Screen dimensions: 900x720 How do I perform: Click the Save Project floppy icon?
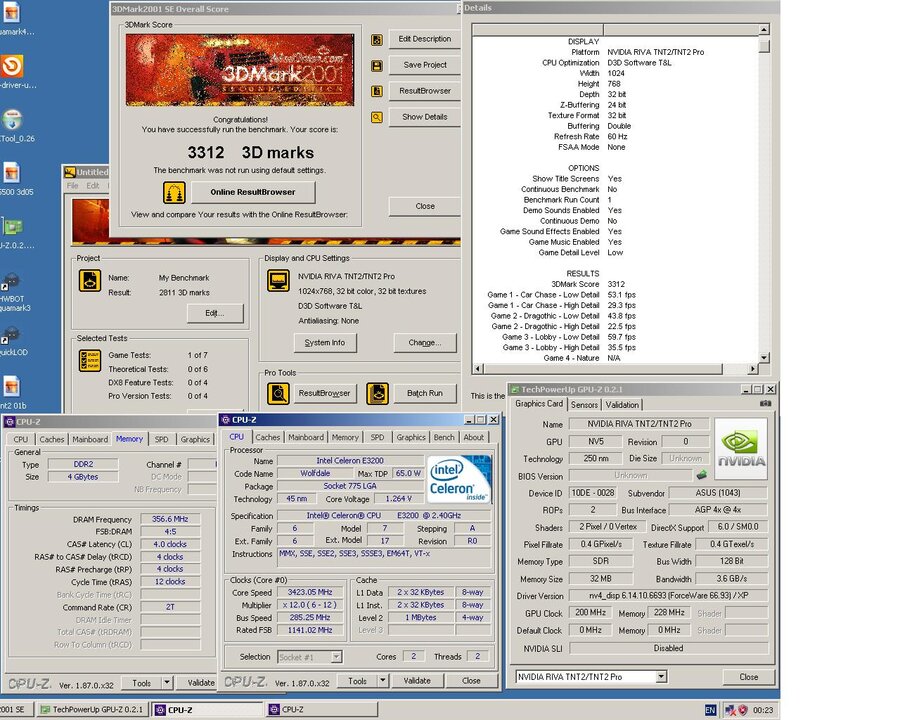(x=377, y=65)
